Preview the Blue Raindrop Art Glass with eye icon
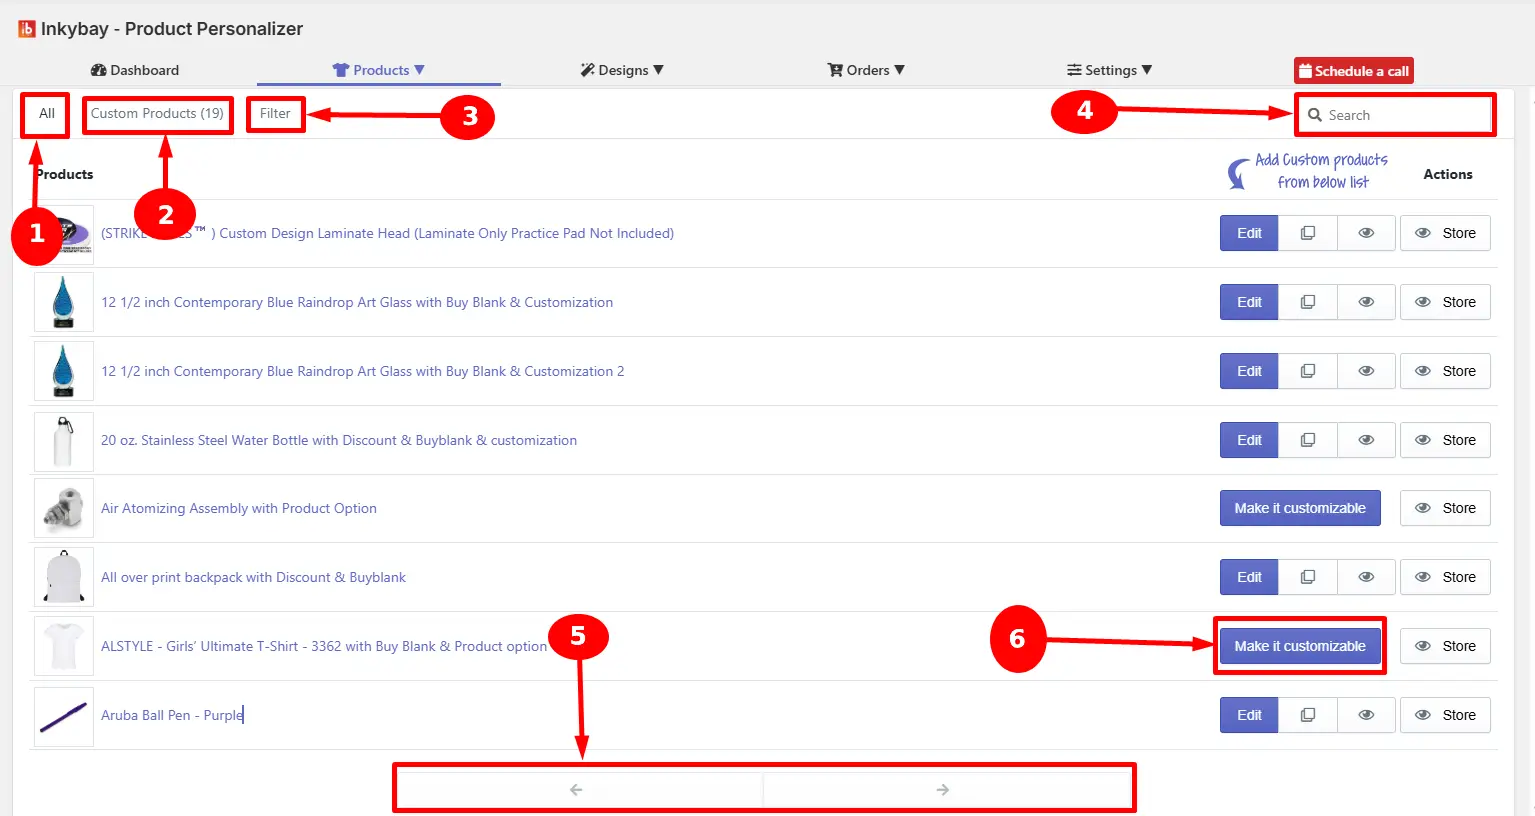Image resolution: width=1535 pixels, height=816 pixels. pos(1366,302)
